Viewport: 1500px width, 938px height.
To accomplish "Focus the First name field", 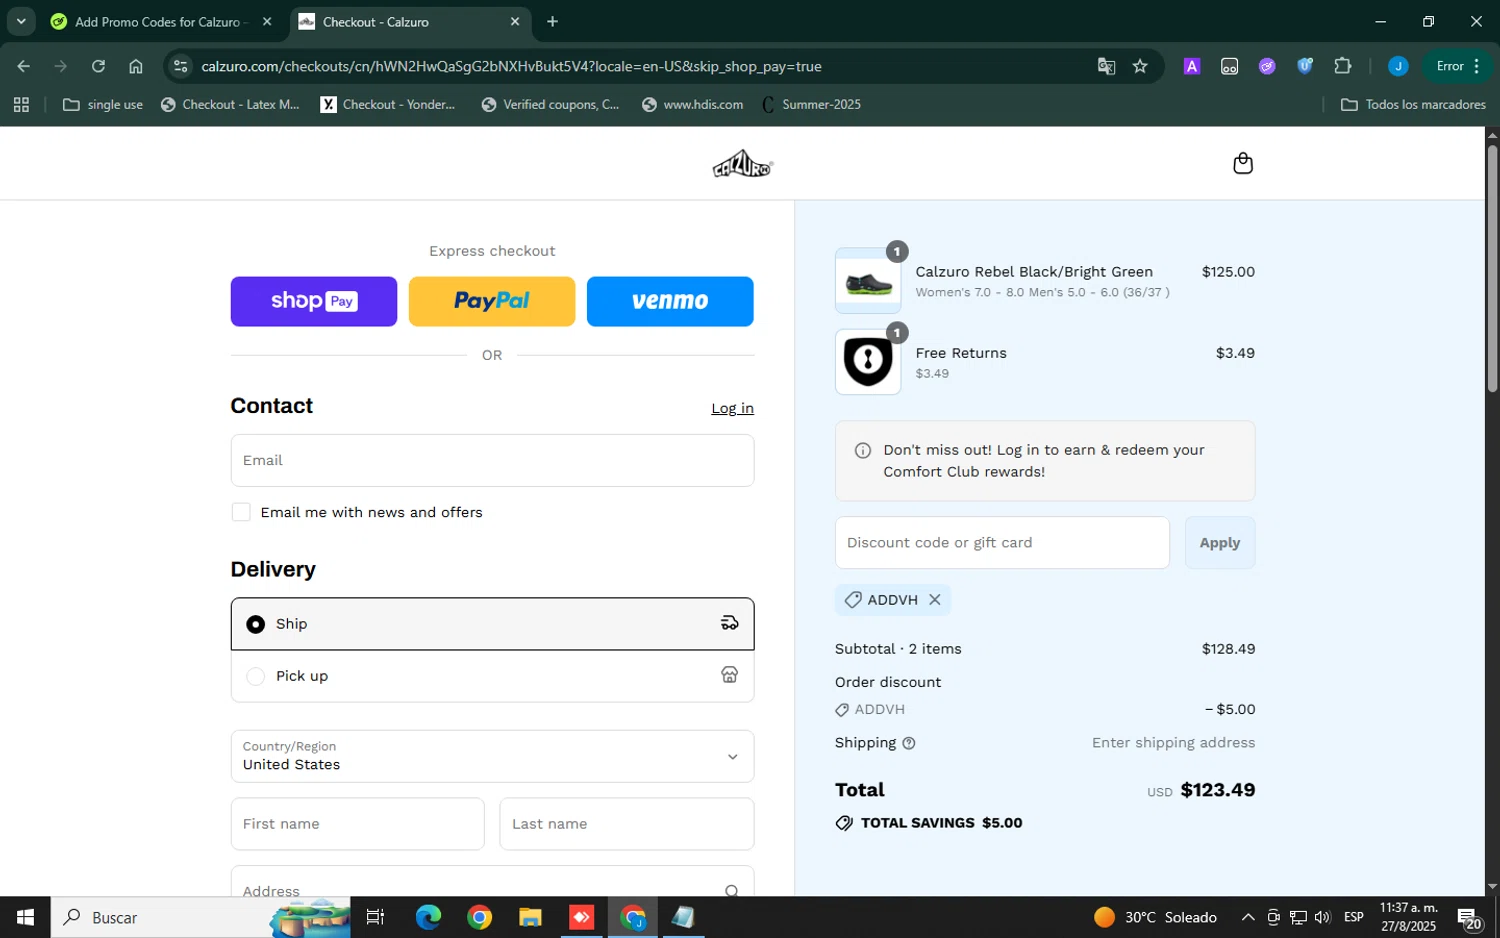I will coord(357,824).
